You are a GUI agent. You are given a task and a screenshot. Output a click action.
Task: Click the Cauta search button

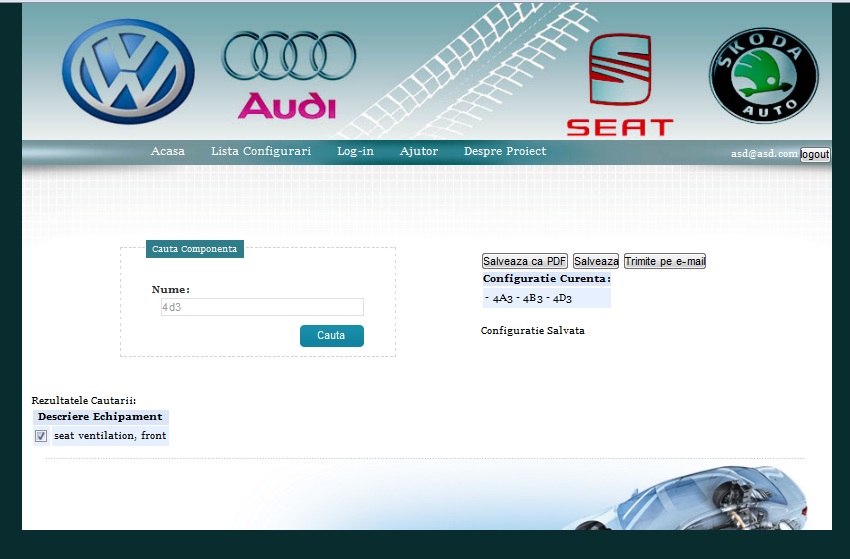point(332,336)
